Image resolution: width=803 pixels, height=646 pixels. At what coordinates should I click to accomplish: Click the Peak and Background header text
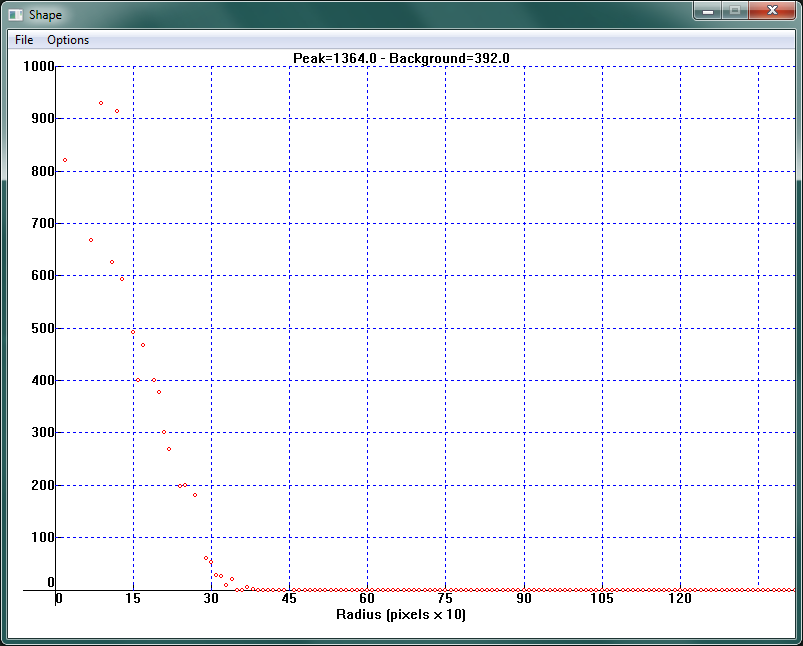[x=401, y=58]
